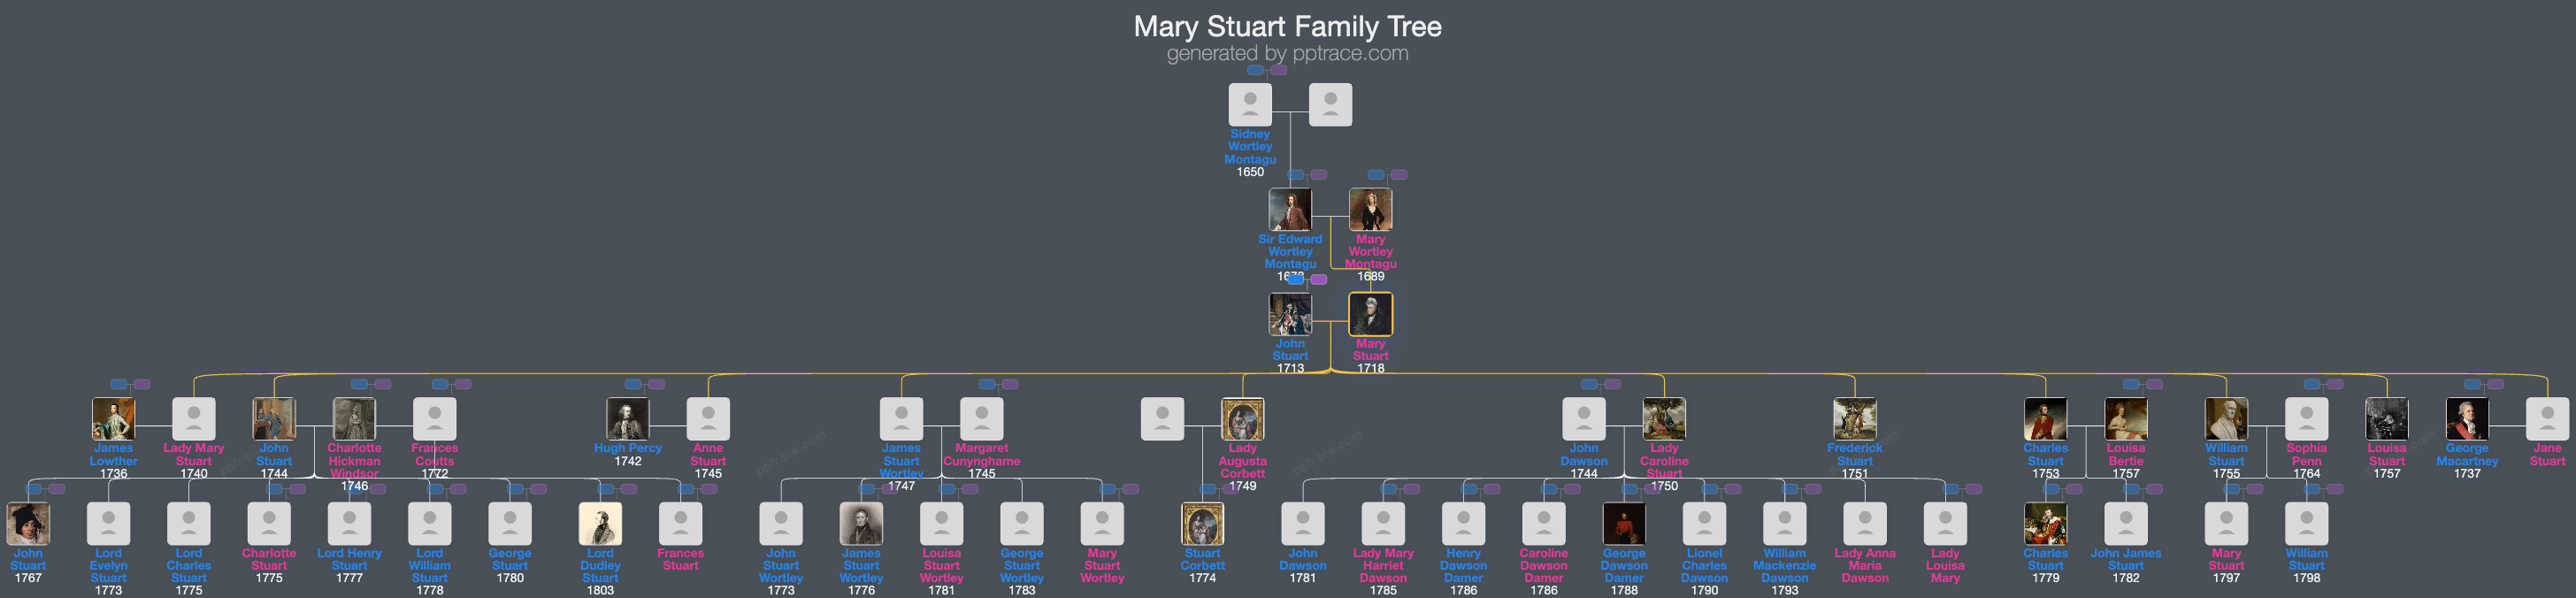Open Sir Edward Wortley Montagu's portrait
This screenshot has height=598, width=2576.
(x=1290, y=210)
